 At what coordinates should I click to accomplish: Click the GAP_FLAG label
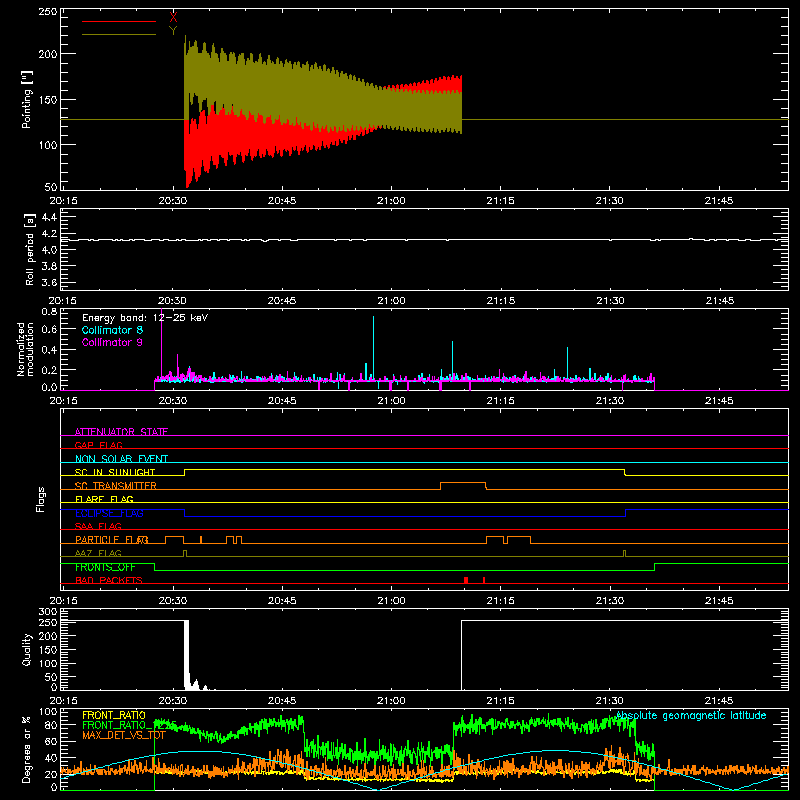click(98, 445)
